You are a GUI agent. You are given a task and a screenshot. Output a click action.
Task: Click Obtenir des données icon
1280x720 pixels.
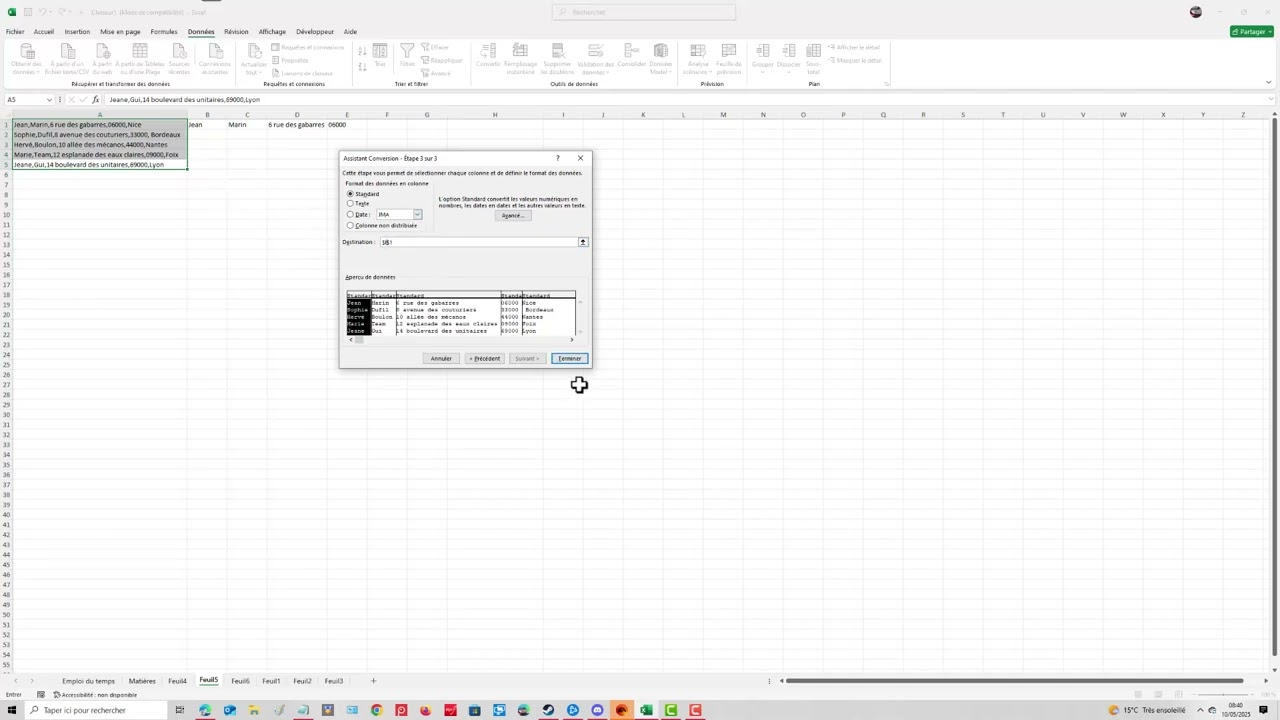click(x=27, y=59)
